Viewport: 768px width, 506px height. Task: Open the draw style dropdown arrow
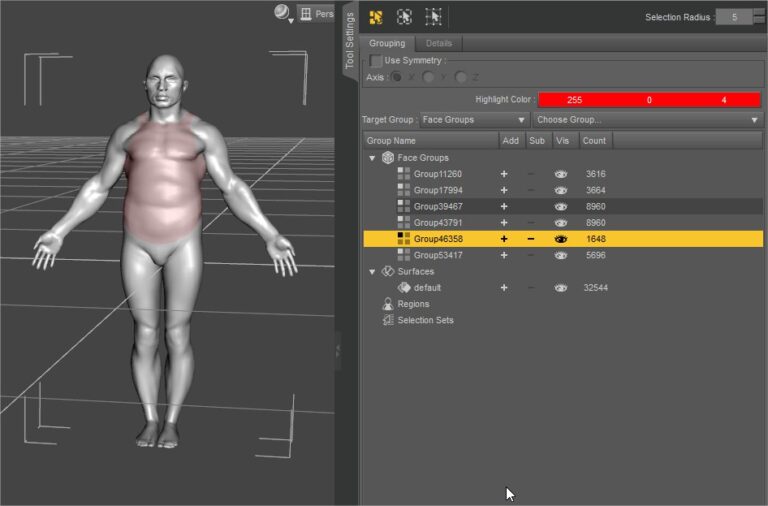(291, 21)
